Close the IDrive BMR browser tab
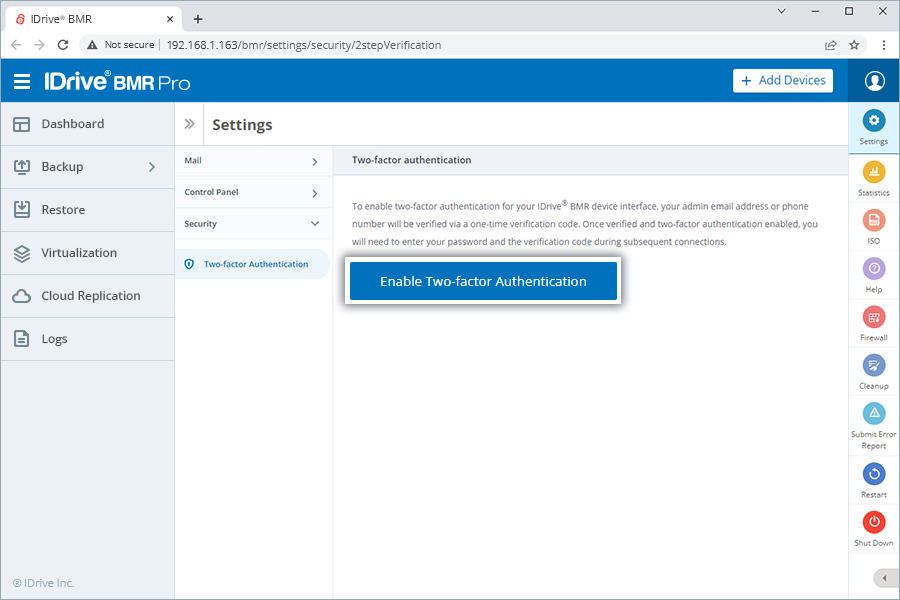The image size is (900, 600). (x=170, y=19)
